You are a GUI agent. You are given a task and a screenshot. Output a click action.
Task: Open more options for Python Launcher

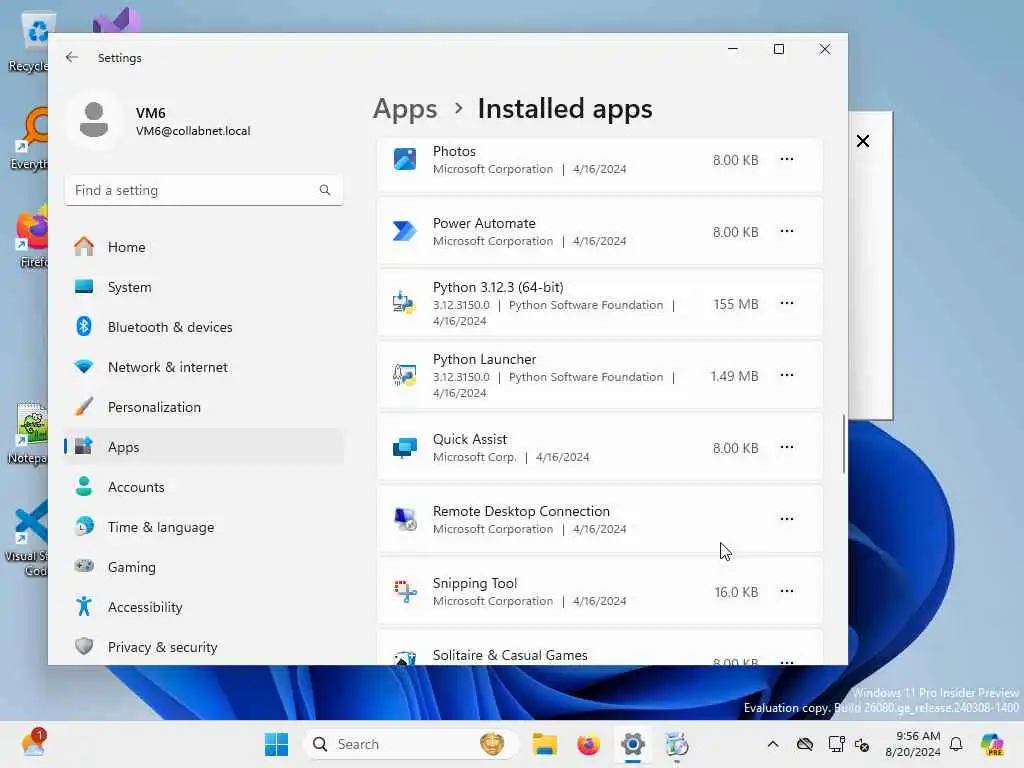pyautogui.click(x=787, y=375)
